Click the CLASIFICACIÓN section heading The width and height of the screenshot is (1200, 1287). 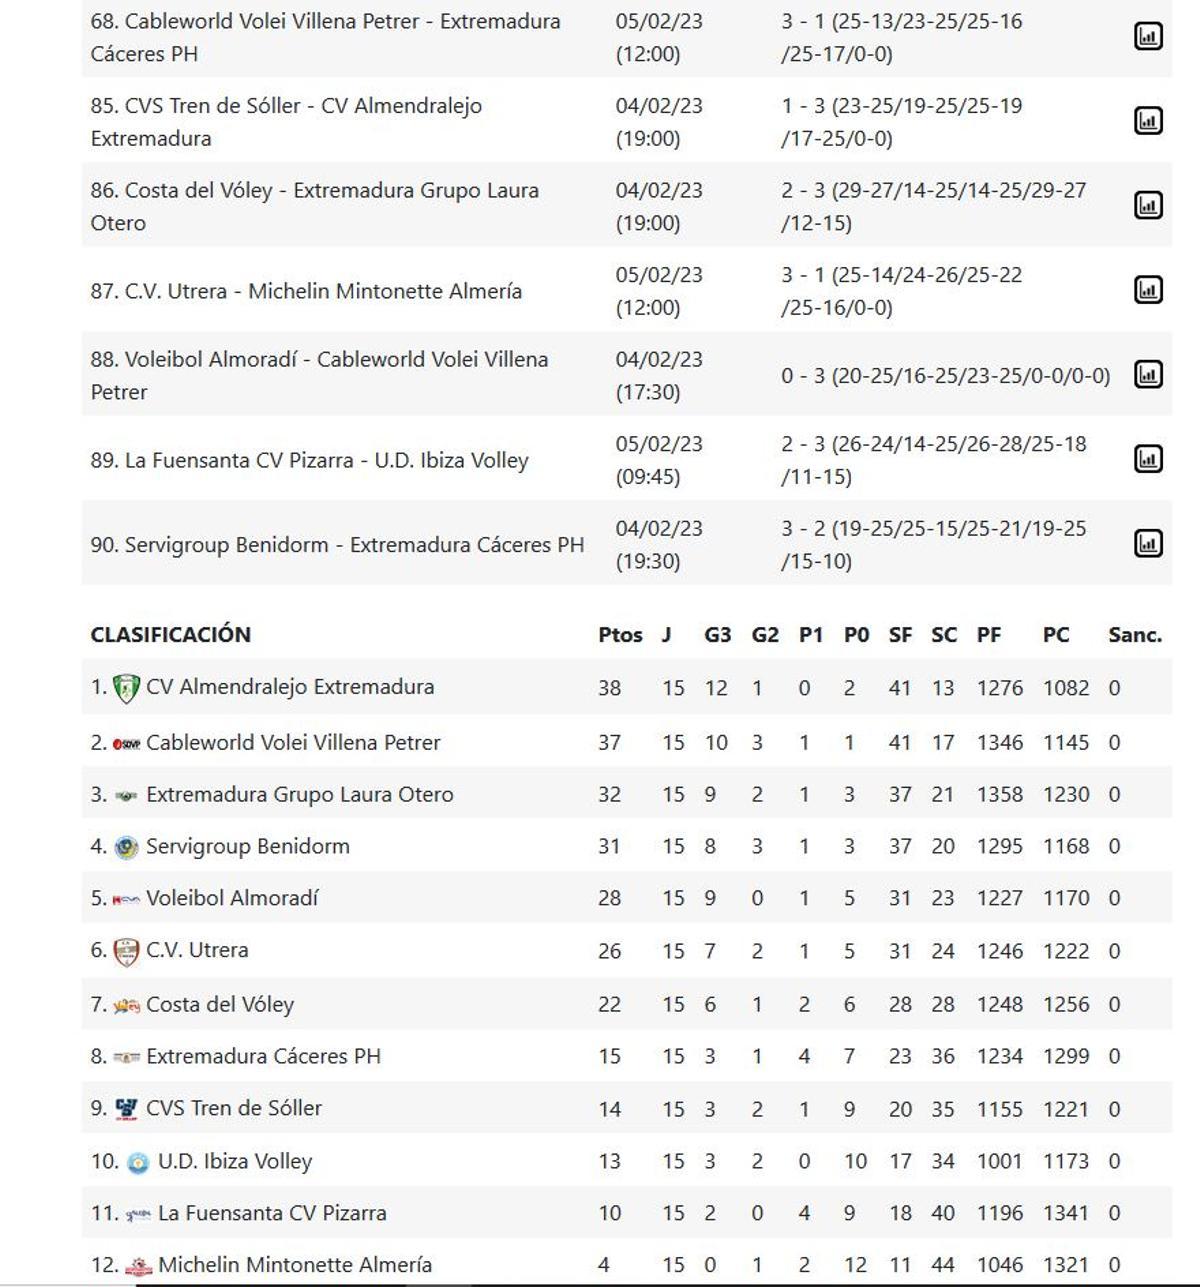(172, 634)
